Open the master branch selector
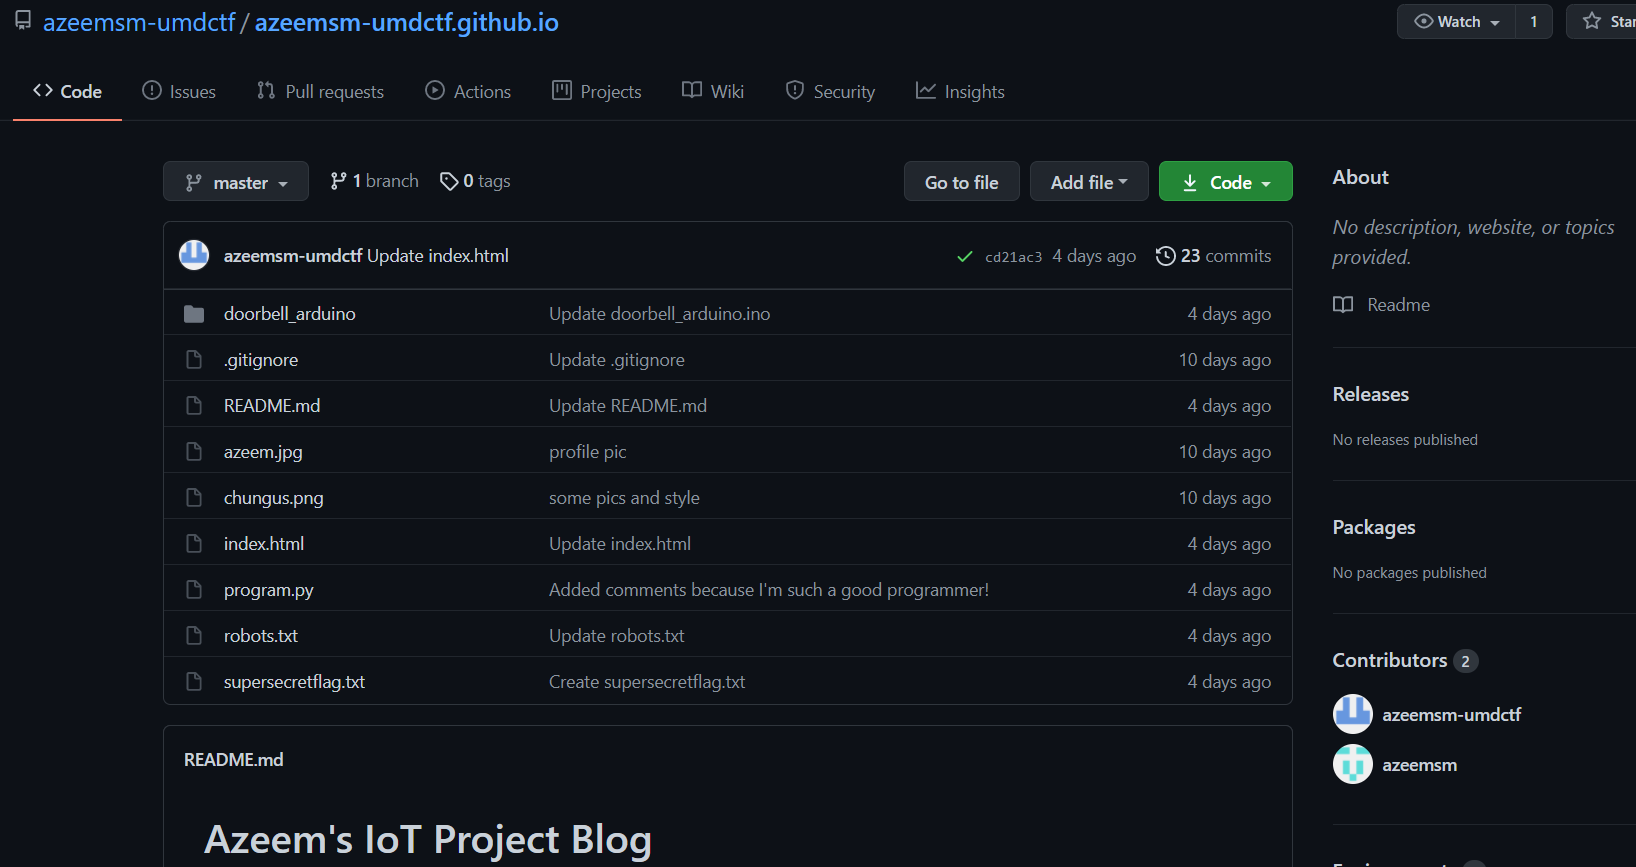This screenshot has width=1636, height=867. coord(236,182)
